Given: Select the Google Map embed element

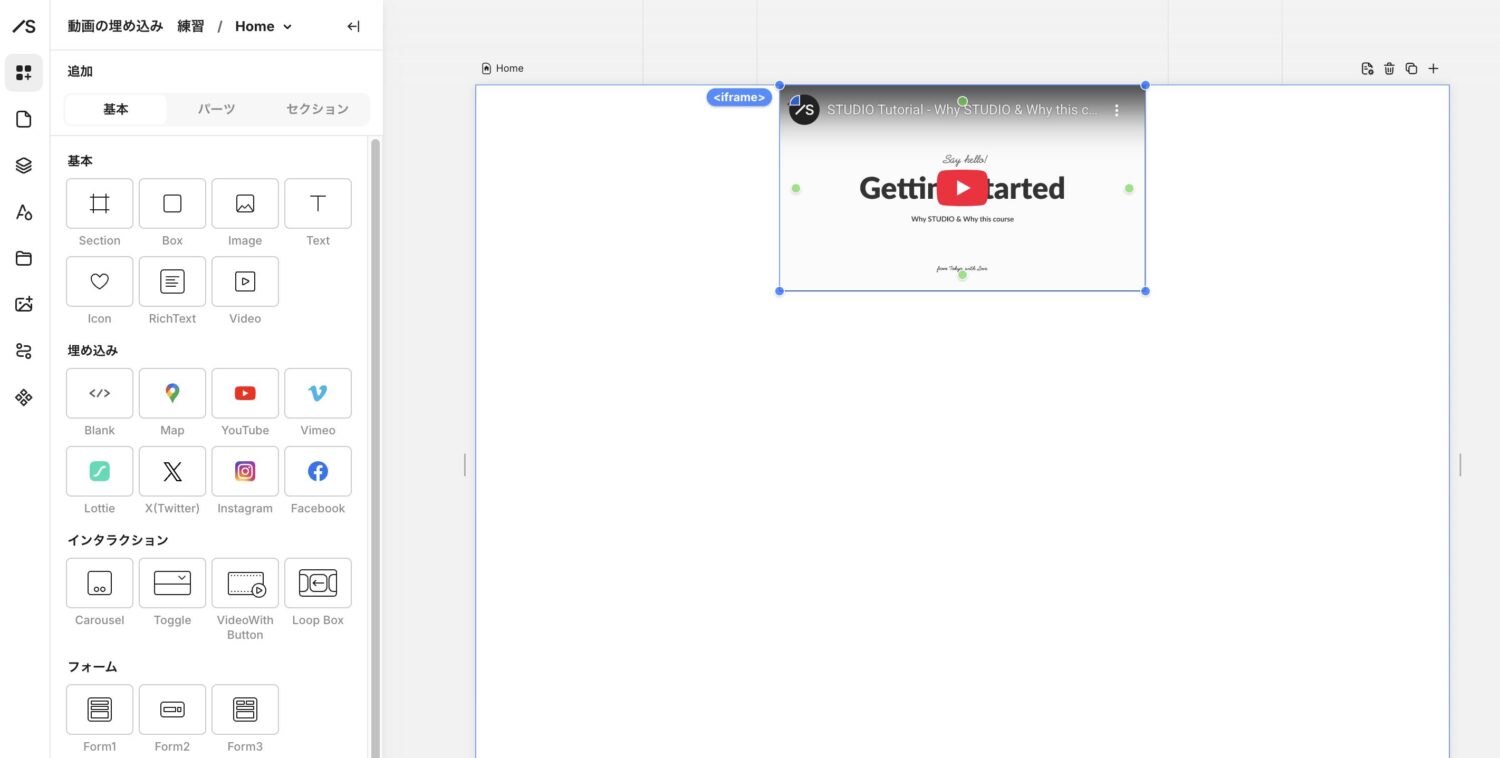Looking at the screenshot, I should 172,393.
